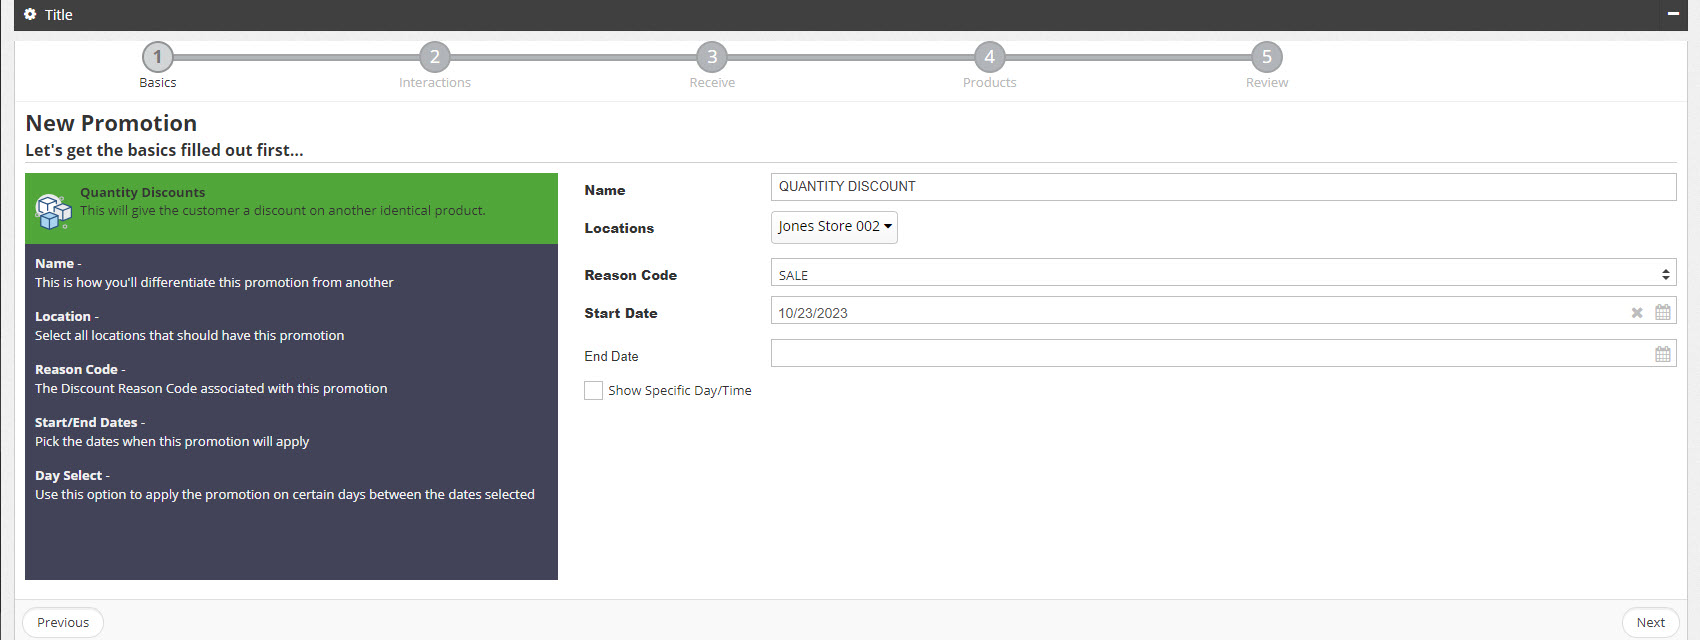Click the Name help heading in sidebar
1700x640 pixels.
coord(54,263)
